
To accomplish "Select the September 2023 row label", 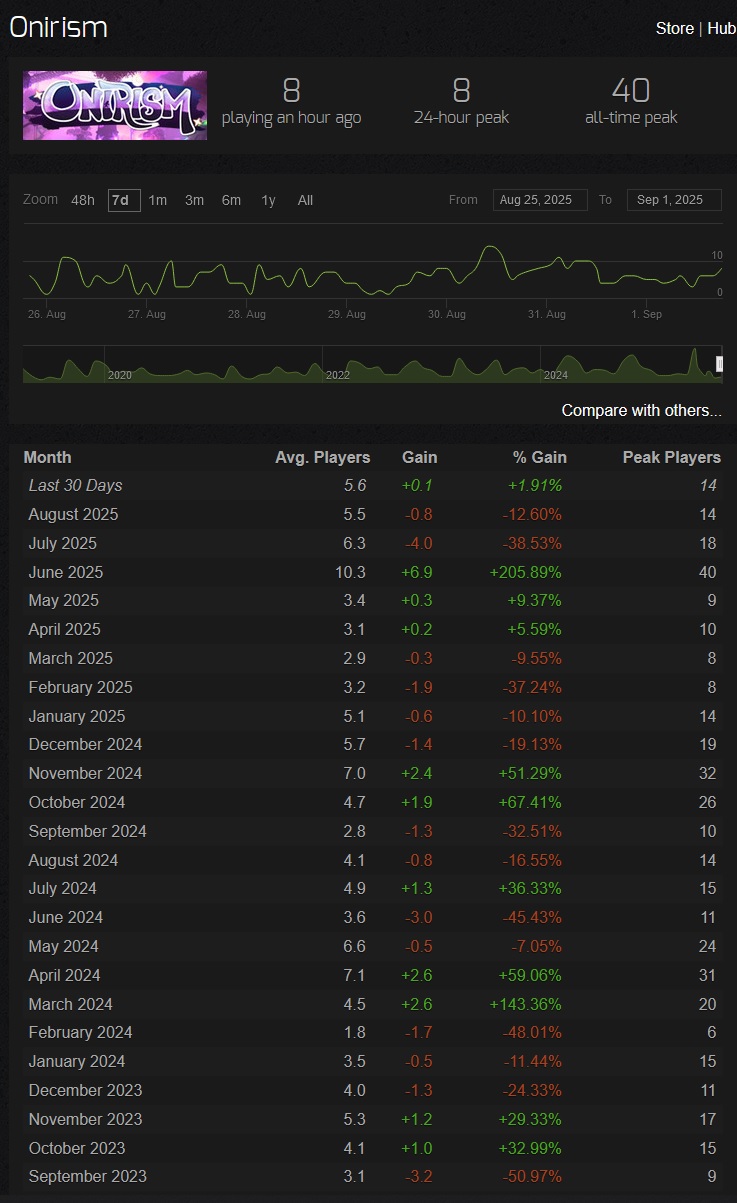I will pyautogui.click(x=87, y=1176).
